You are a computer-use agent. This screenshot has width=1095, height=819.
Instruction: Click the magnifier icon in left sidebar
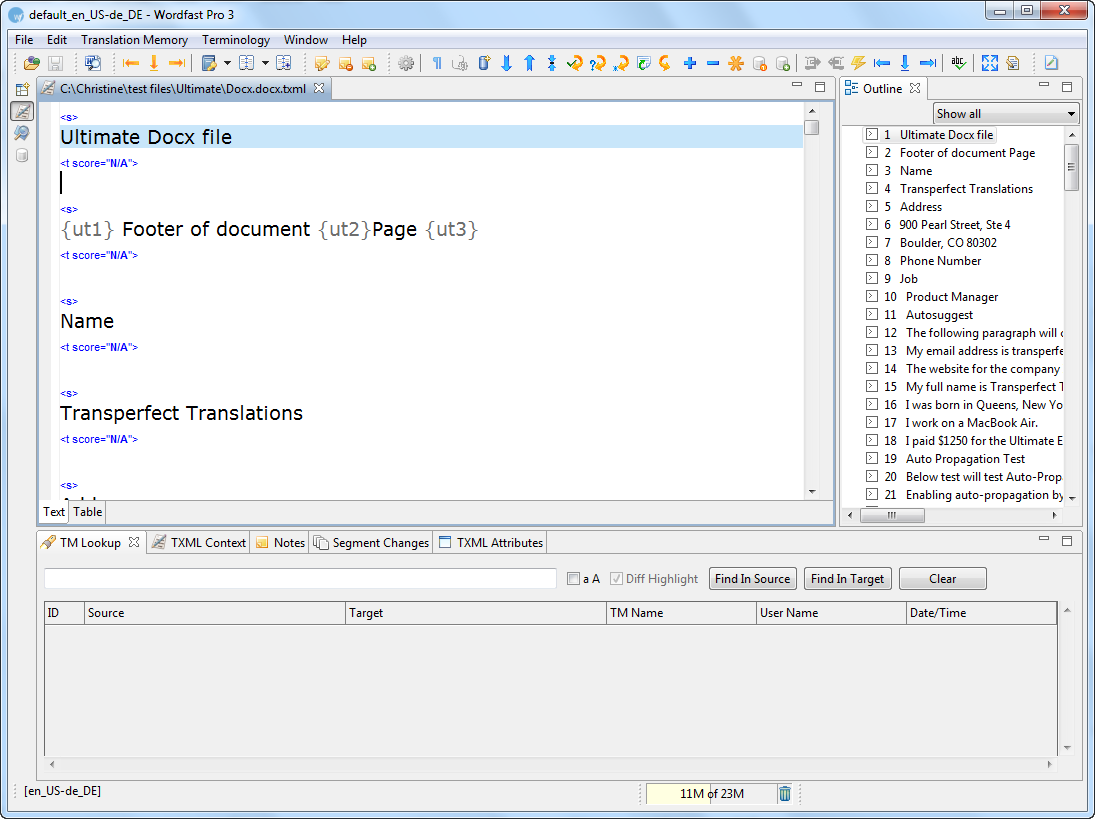(22, 133)
